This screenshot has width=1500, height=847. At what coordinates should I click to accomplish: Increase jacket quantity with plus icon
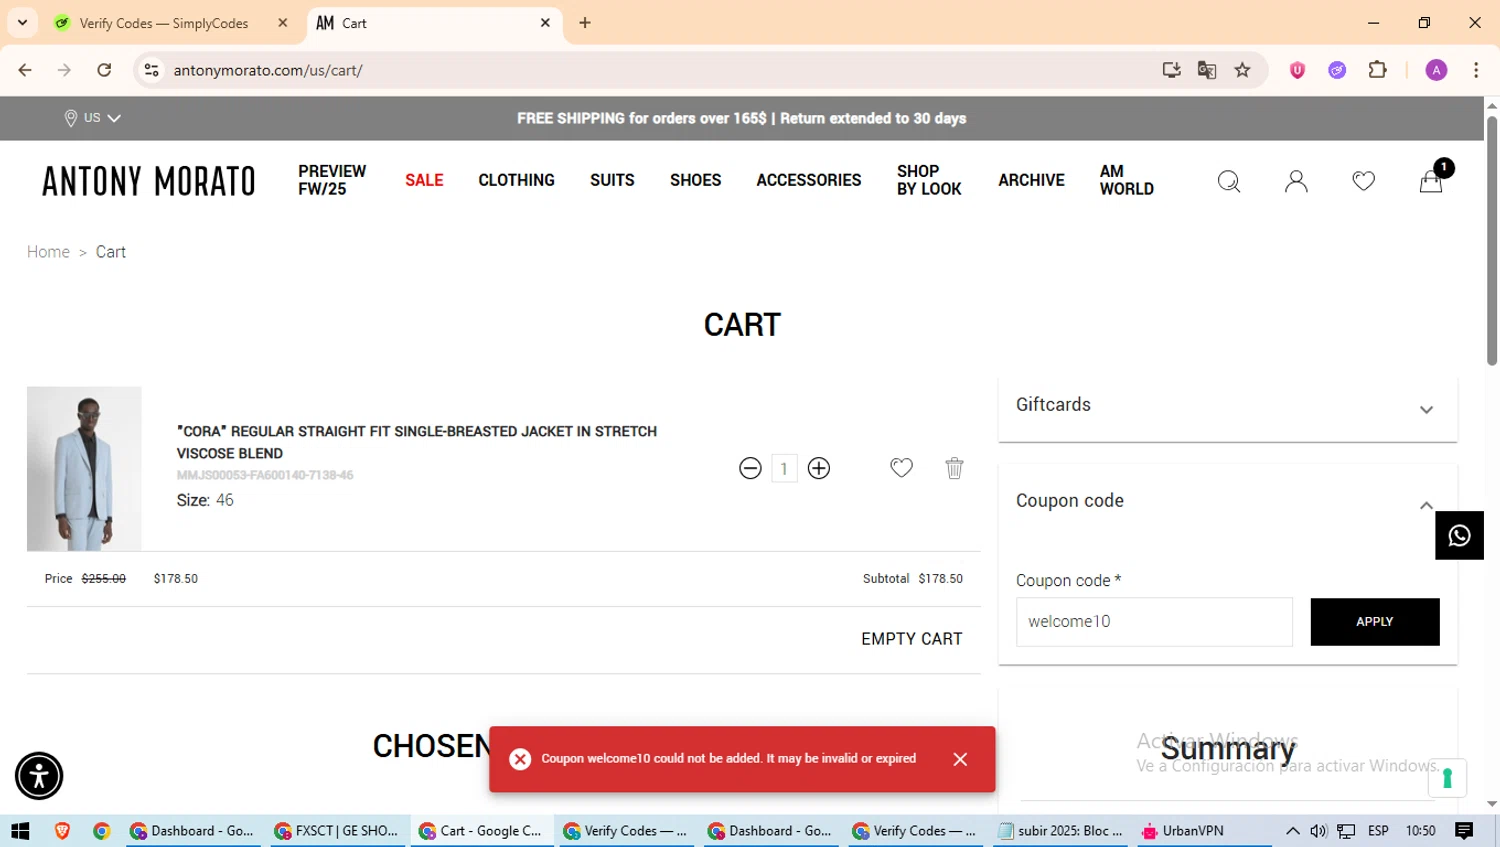tap(819, 468)
